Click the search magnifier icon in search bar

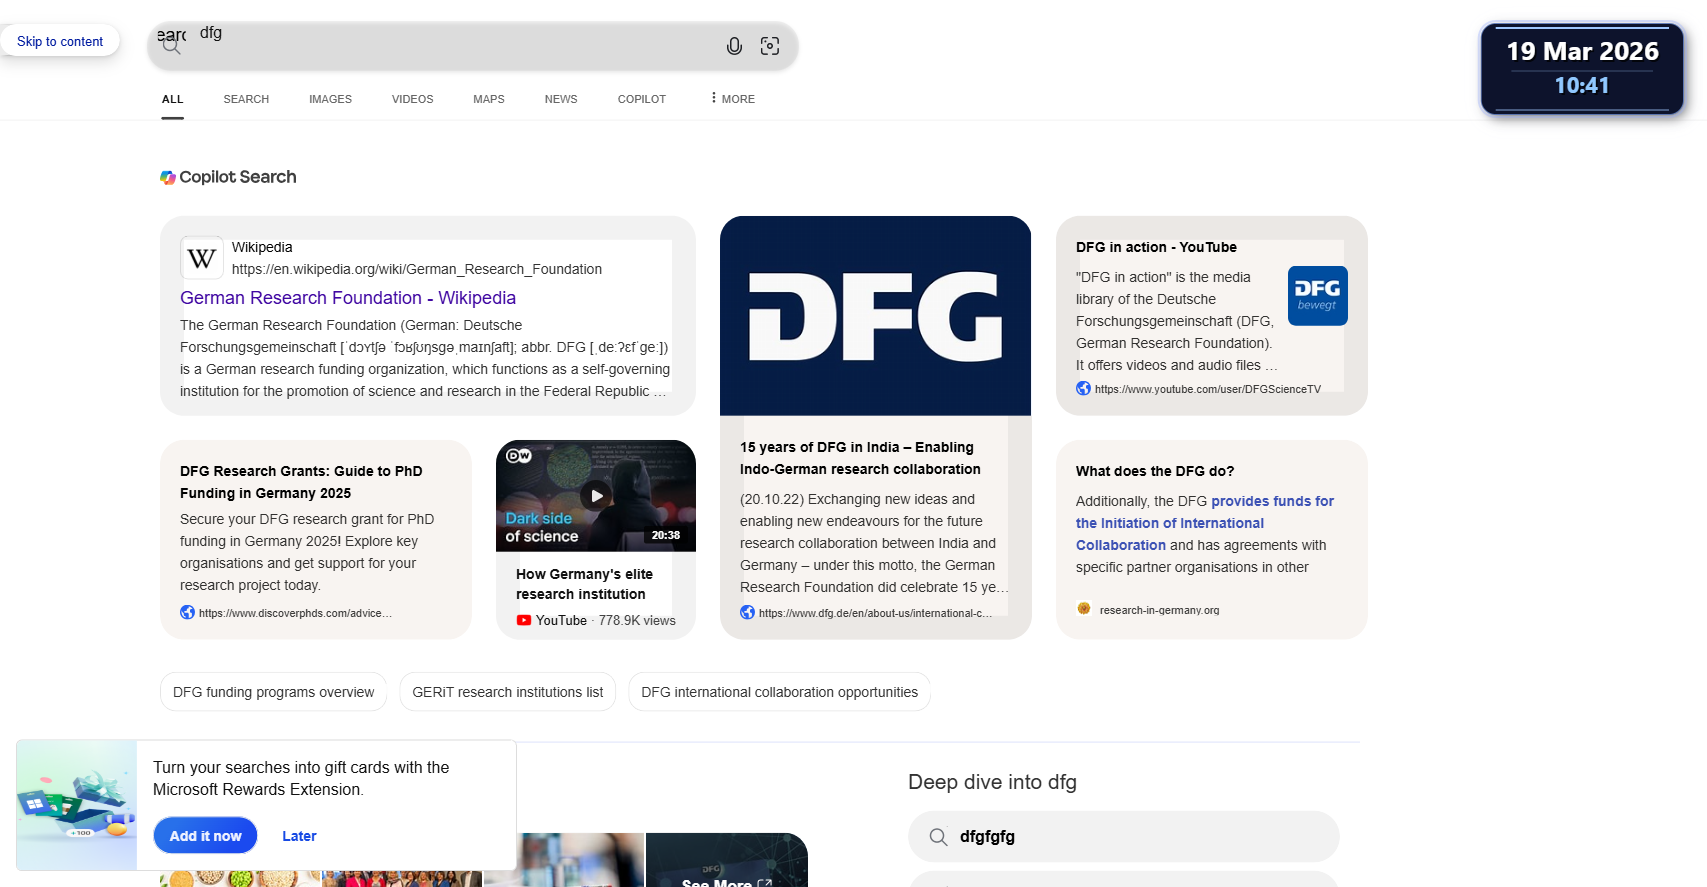click(171, 46)
